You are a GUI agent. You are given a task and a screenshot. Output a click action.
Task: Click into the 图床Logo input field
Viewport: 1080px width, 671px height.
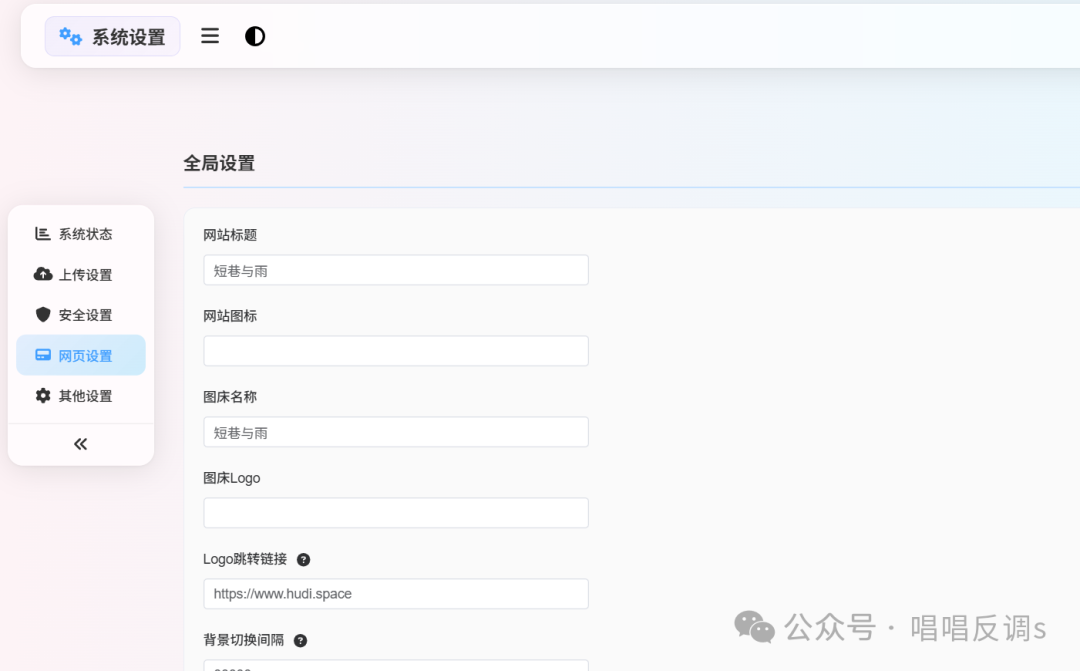(x=395, y=513)
